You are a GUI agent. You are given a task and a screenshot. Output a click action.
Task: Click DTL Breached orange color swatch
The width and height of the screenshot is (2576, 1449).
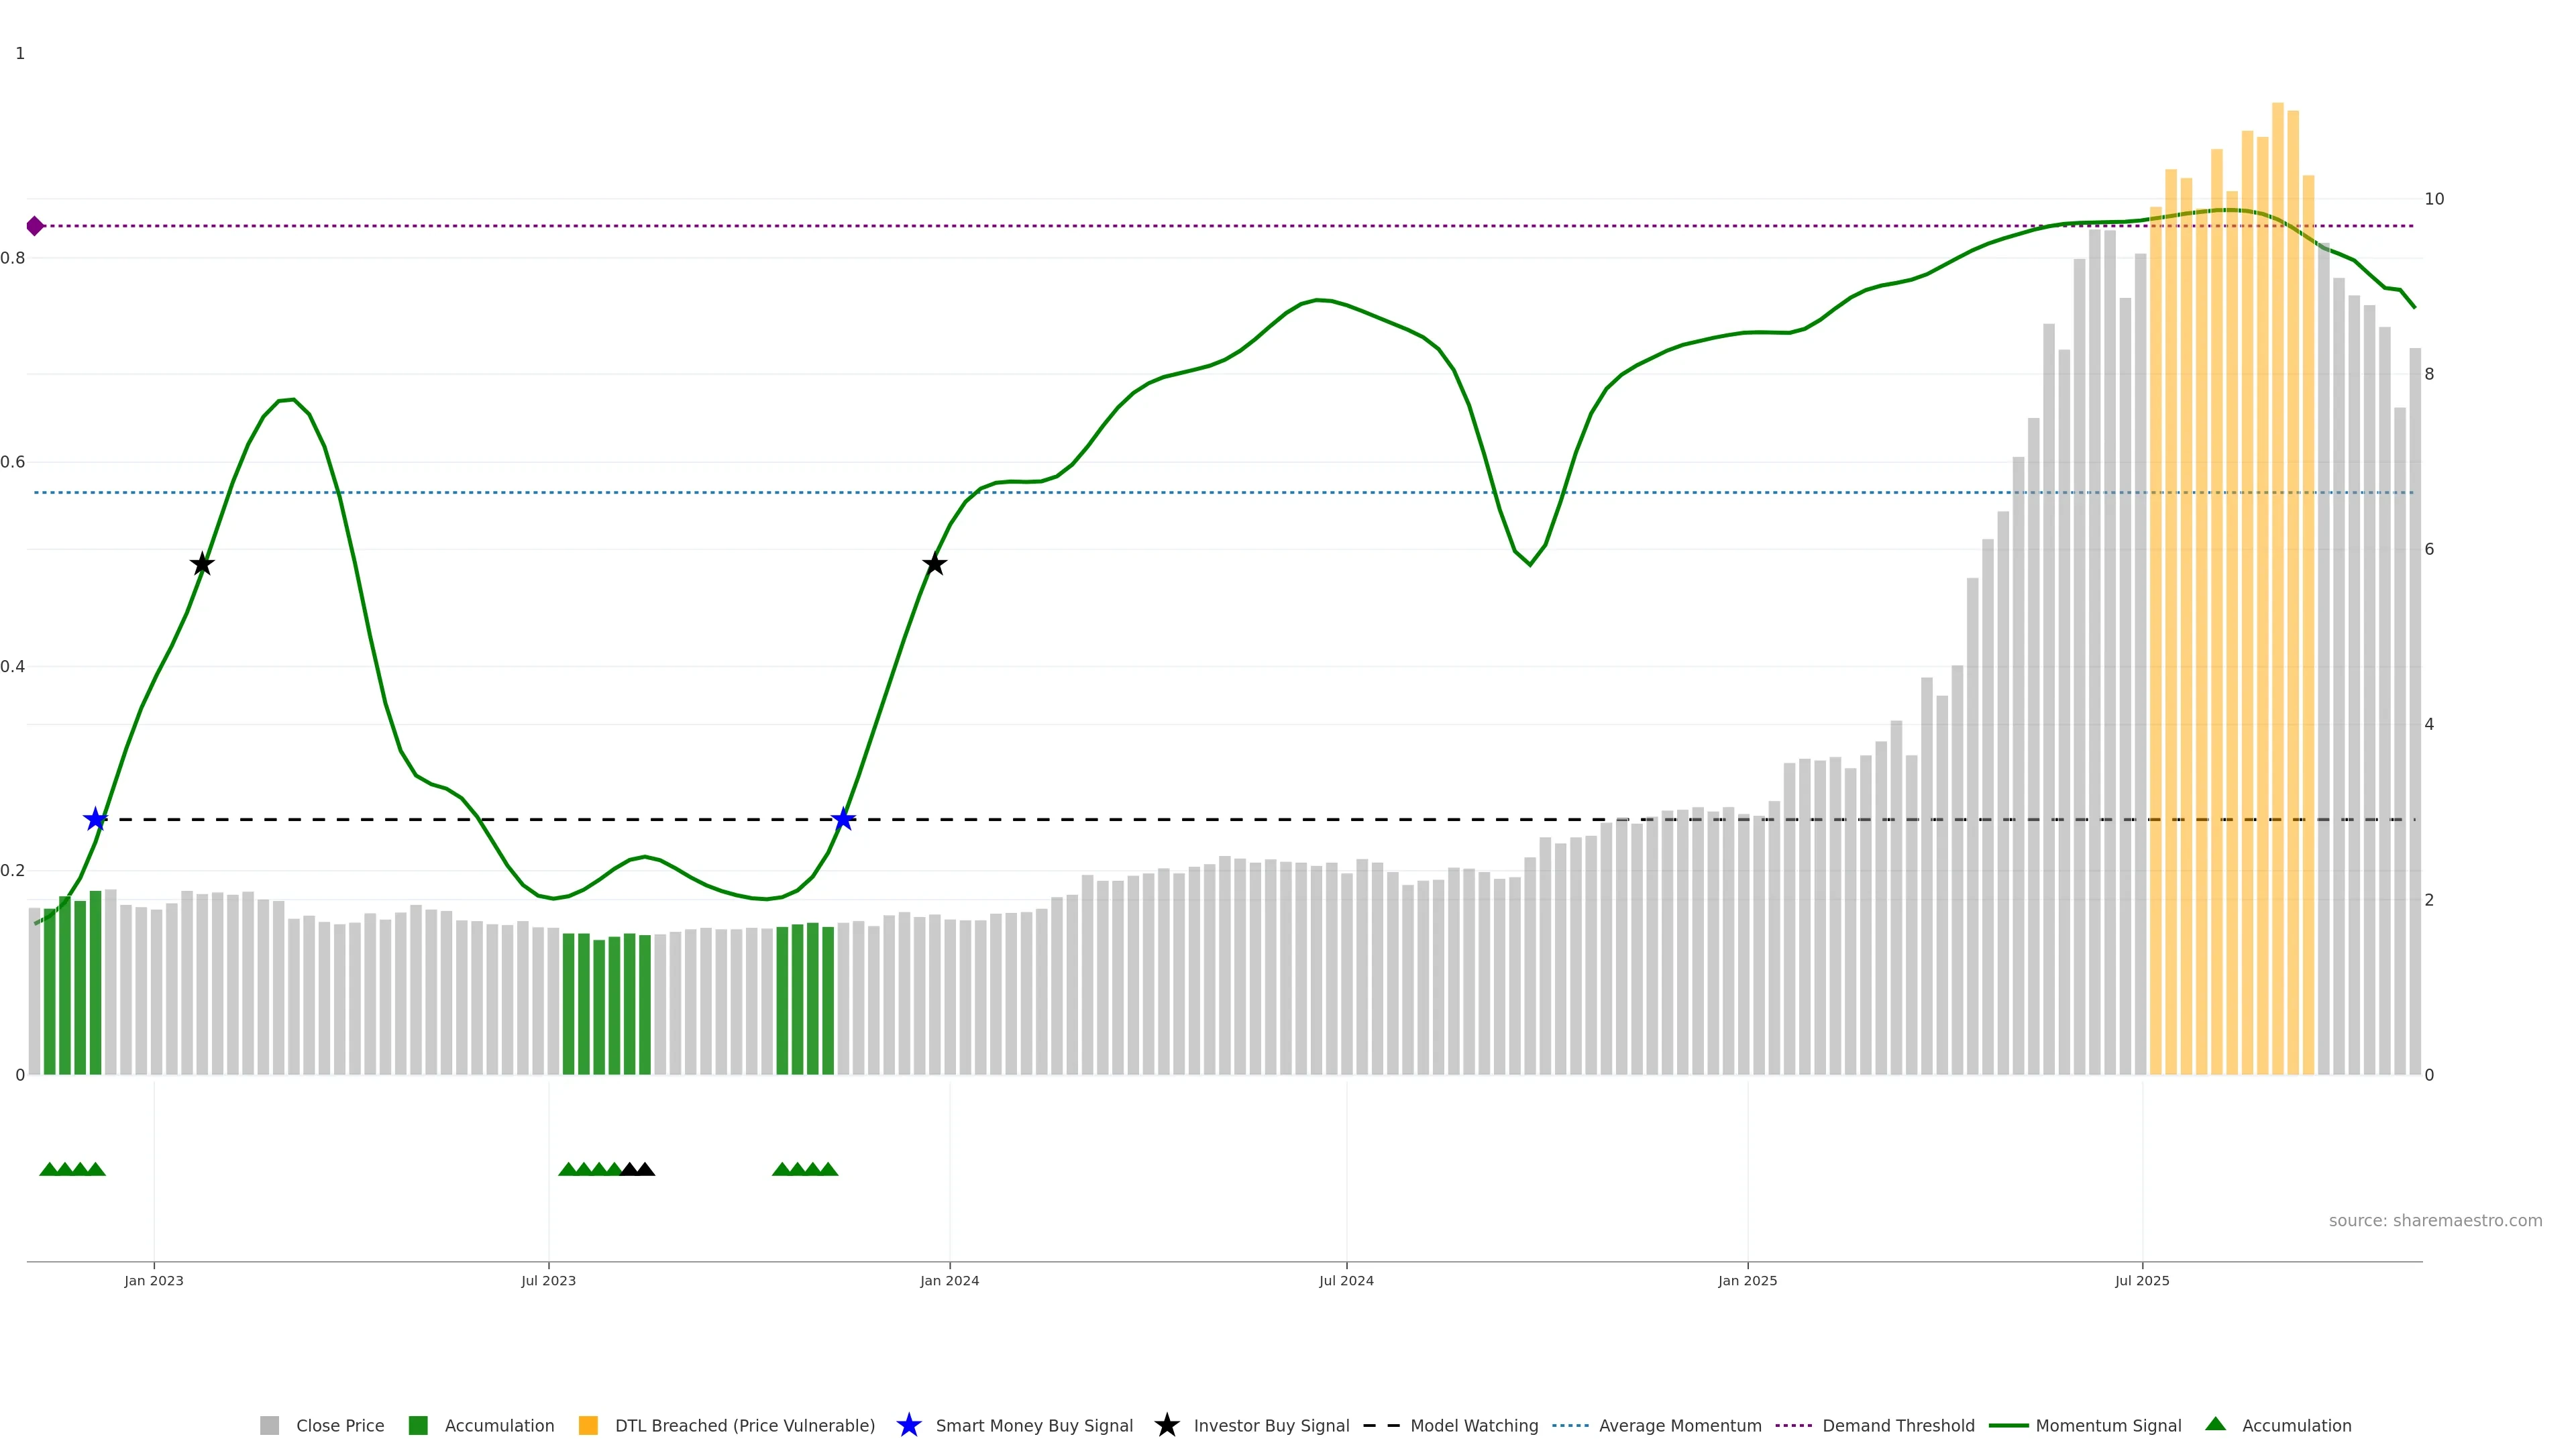[588, 1425]
